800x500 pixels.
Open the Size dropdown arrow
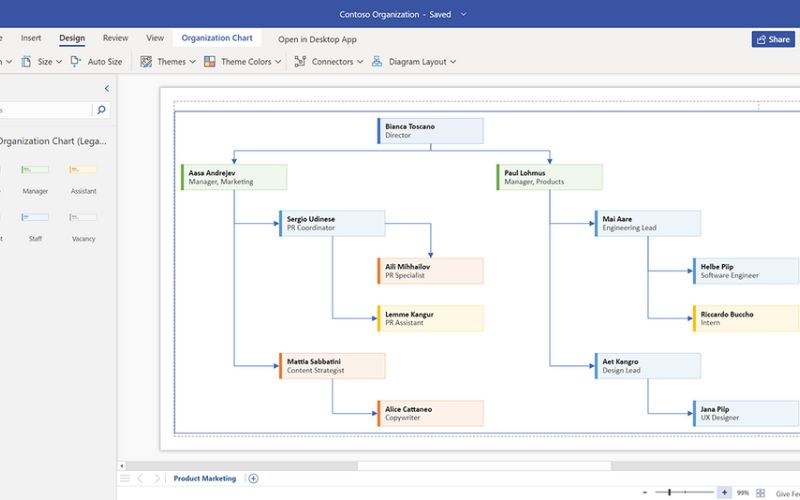(x=59, y=62)
